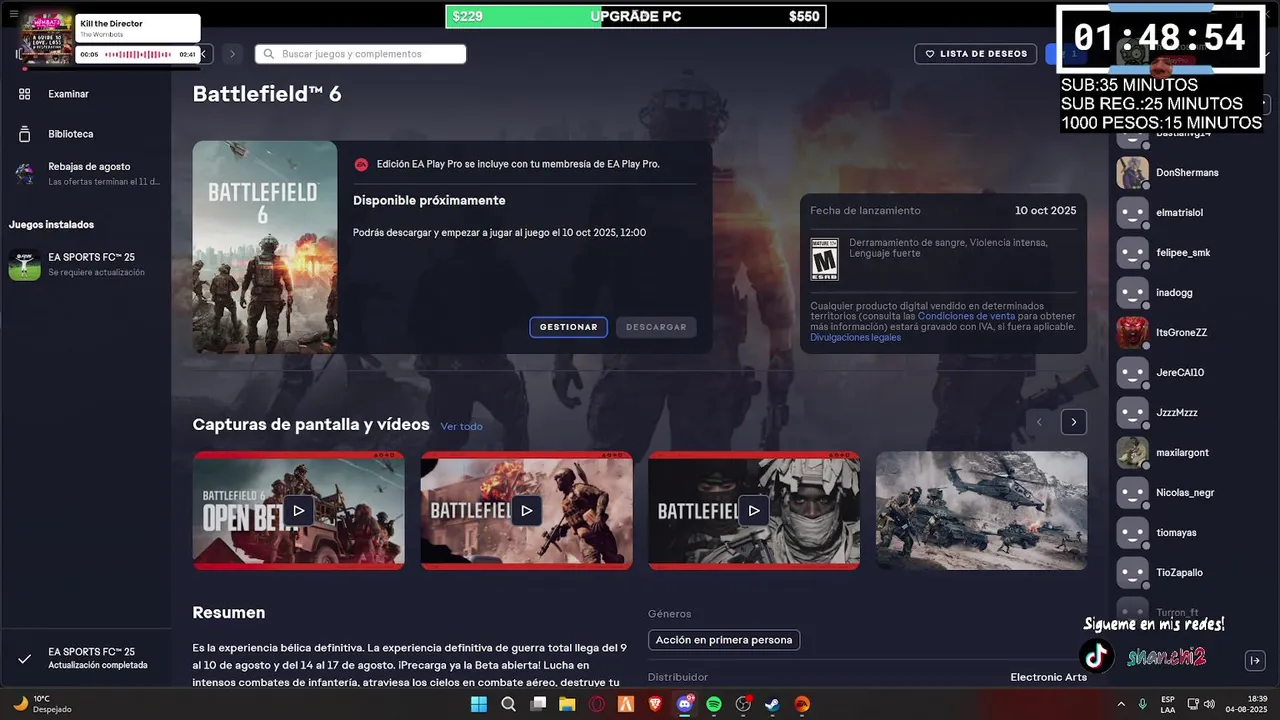Open maxilargont friend avatar
This screenshot has width=1280, height=720.
[1132, 452]
